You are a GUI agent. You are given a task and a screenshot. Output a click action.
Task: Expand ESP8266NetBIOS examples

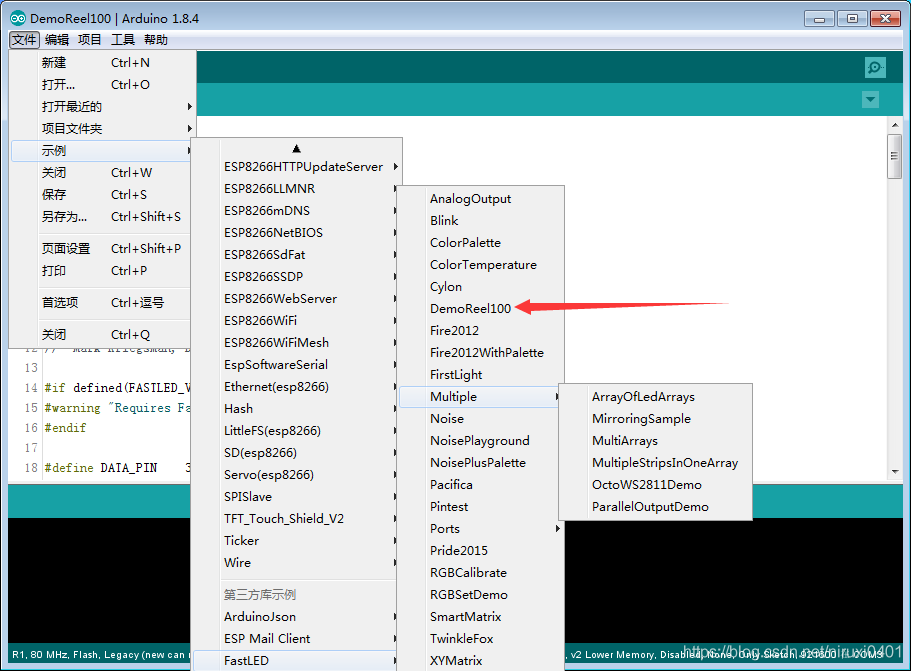click(x=296, y=233)
